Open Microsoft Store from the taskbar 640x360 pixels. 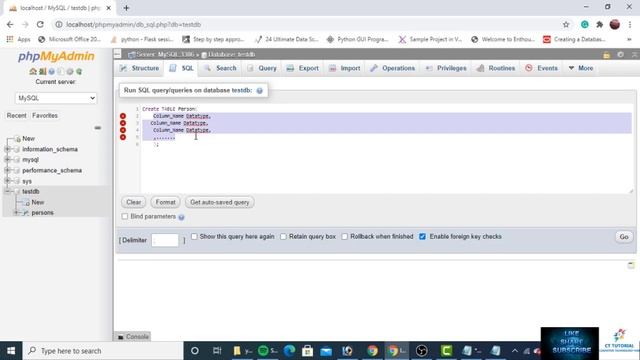click(x=307, y=351)
